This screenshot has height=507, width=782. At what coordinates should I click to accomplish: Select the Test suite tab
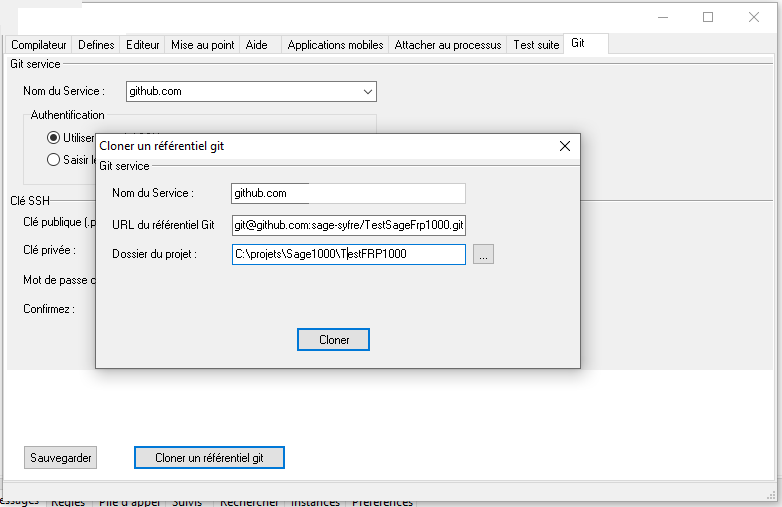pyautogui.click(x=536, y=45)
